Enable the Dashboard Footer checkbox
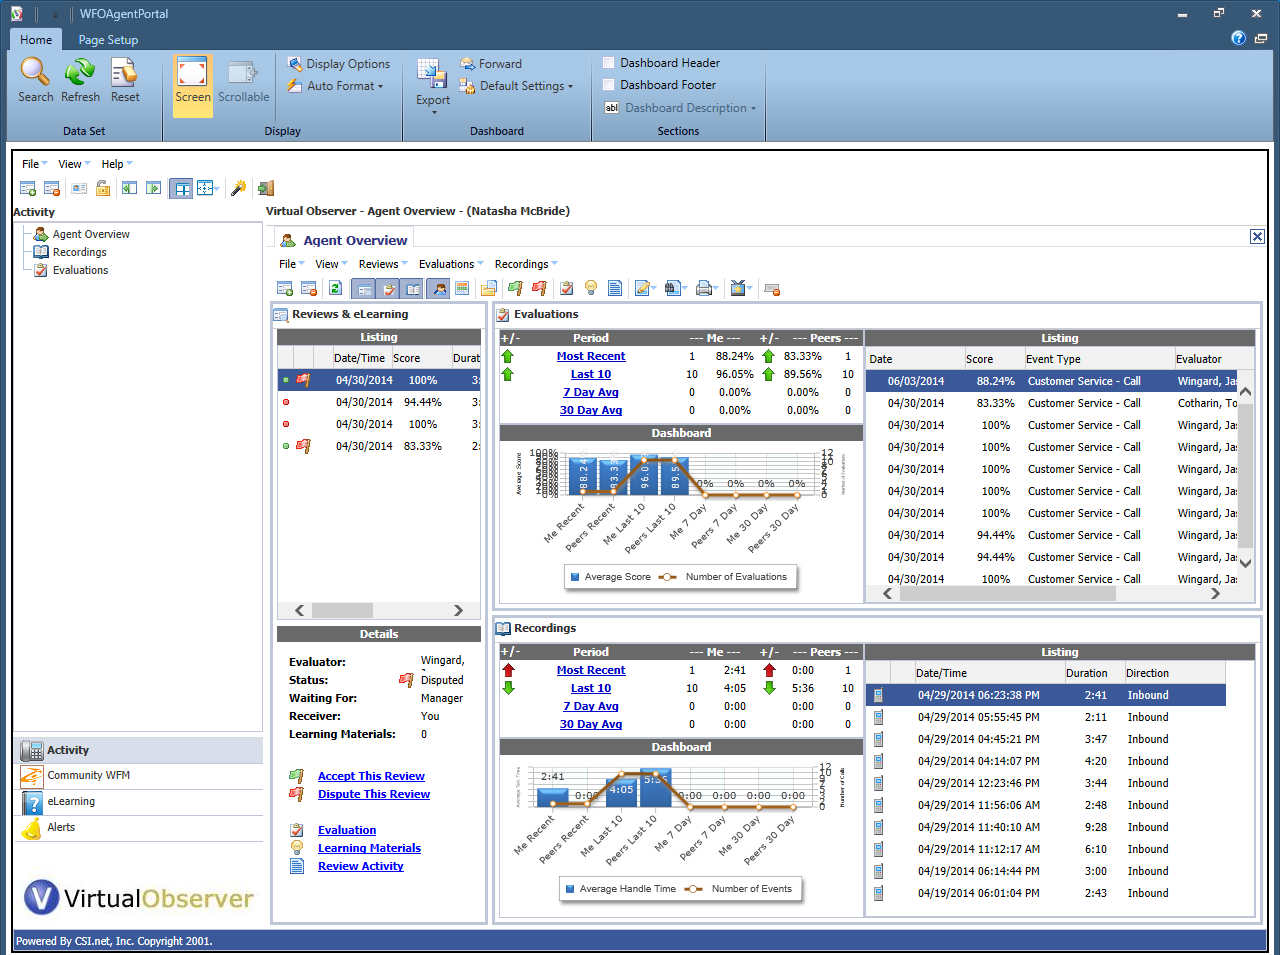This screenshot has width=1280, height=955. (x=609, y=85)
